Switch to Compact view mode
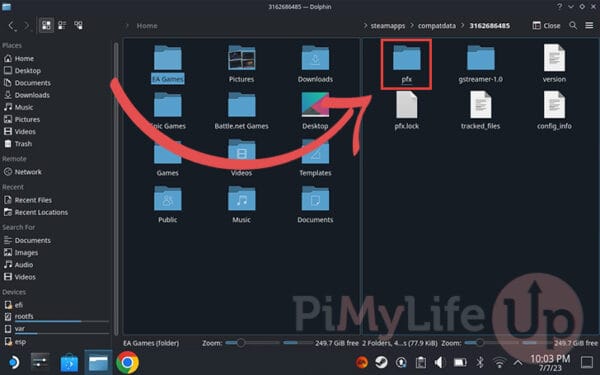 pos(62,26)
